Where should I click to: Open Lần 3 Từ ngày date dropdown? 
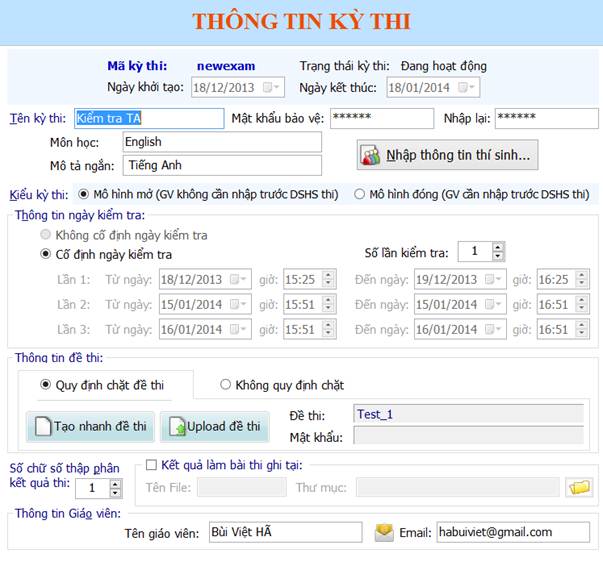238,329
